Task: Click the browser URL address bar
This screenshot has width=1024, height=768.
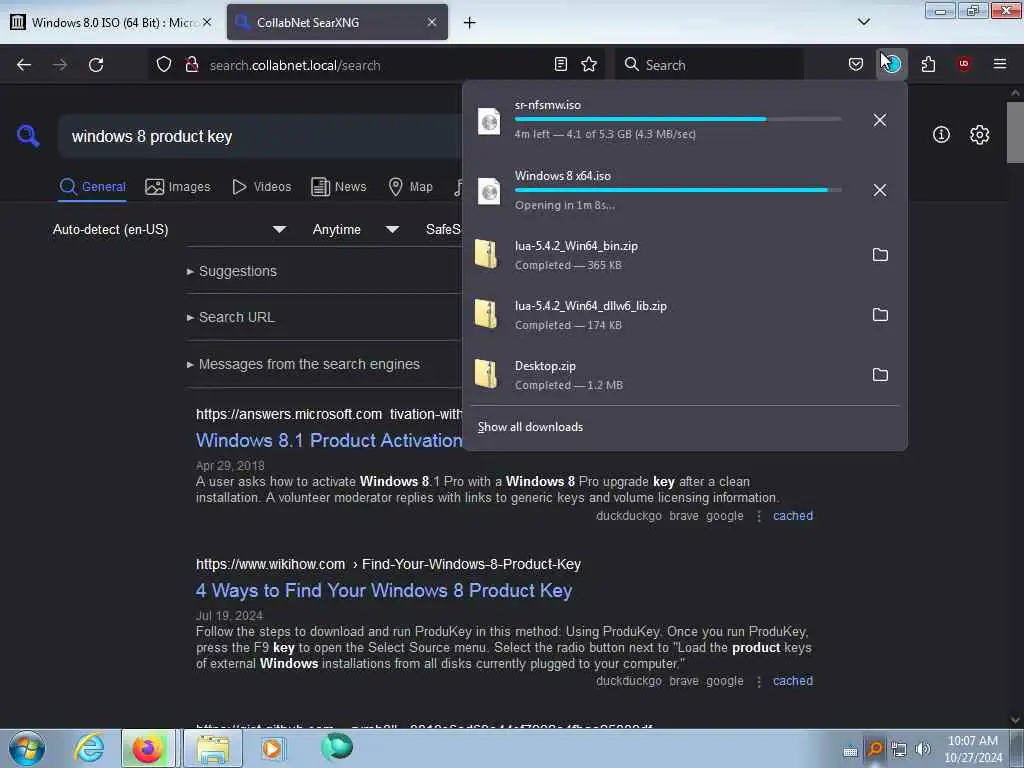Action: click(x=376, y=65)
